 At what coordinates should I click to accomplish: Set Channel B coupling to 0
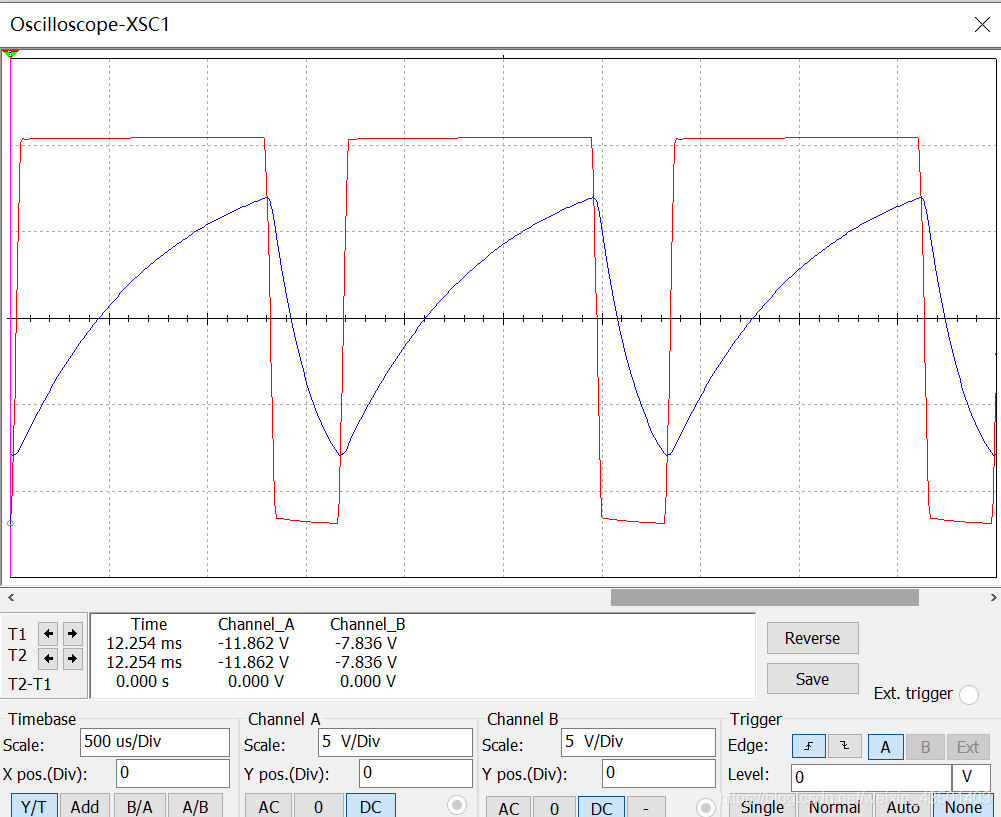coord(555,808)
